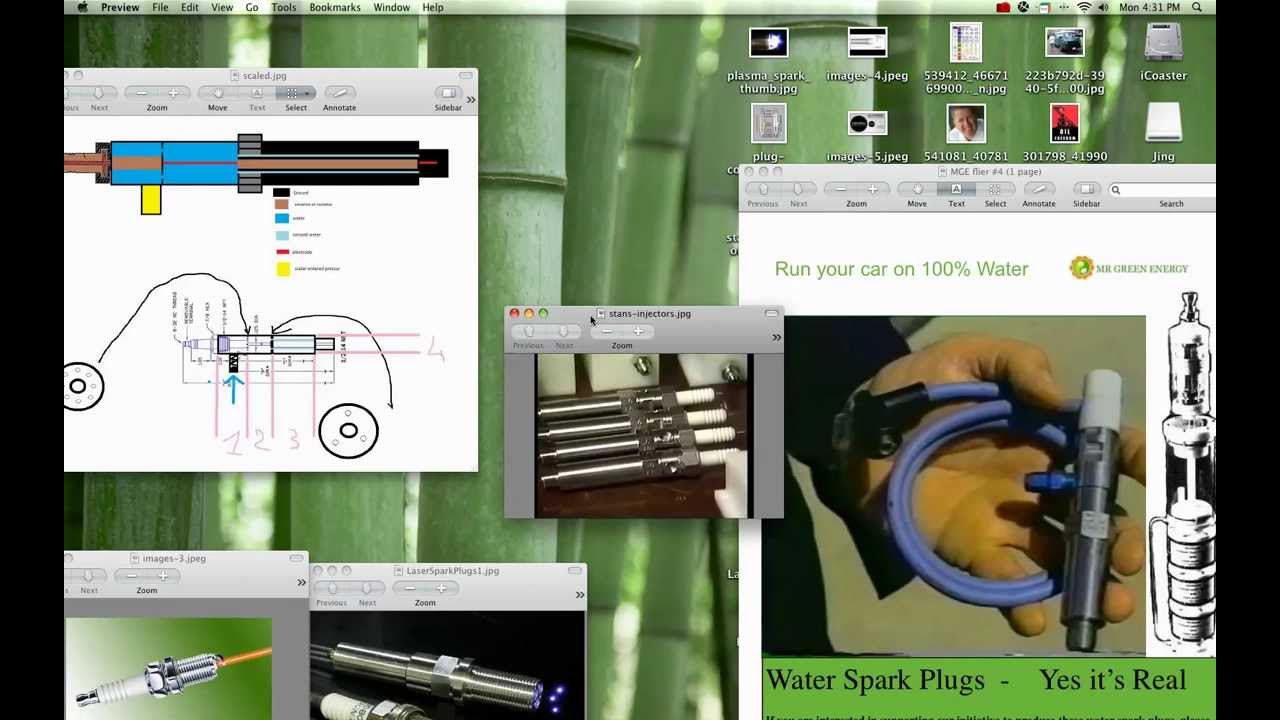Click the toolbar pill button atop scaled.jpg
This screenshot has width=1280, height=720.
pos(466,75)
